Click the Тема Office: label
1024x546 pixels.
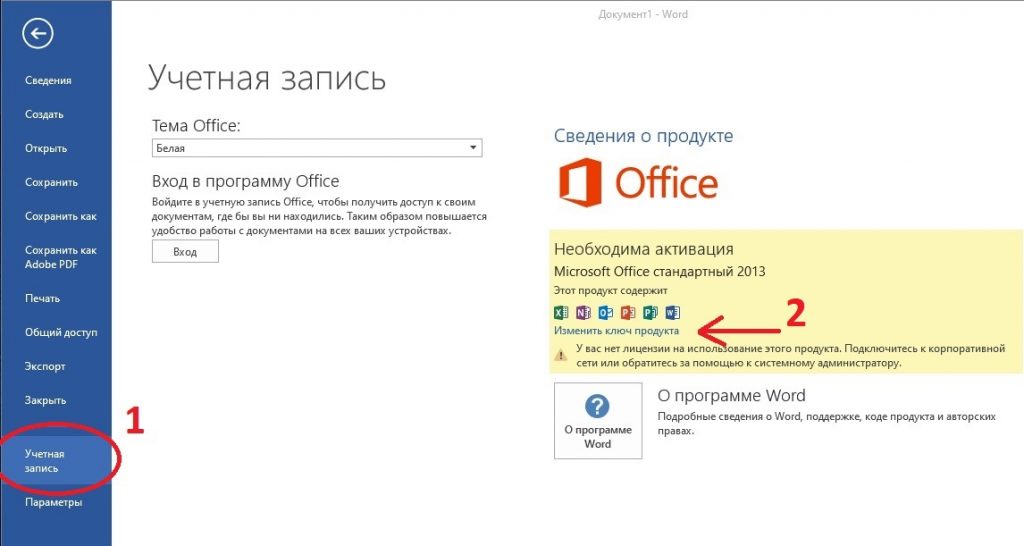click(196, 125)
